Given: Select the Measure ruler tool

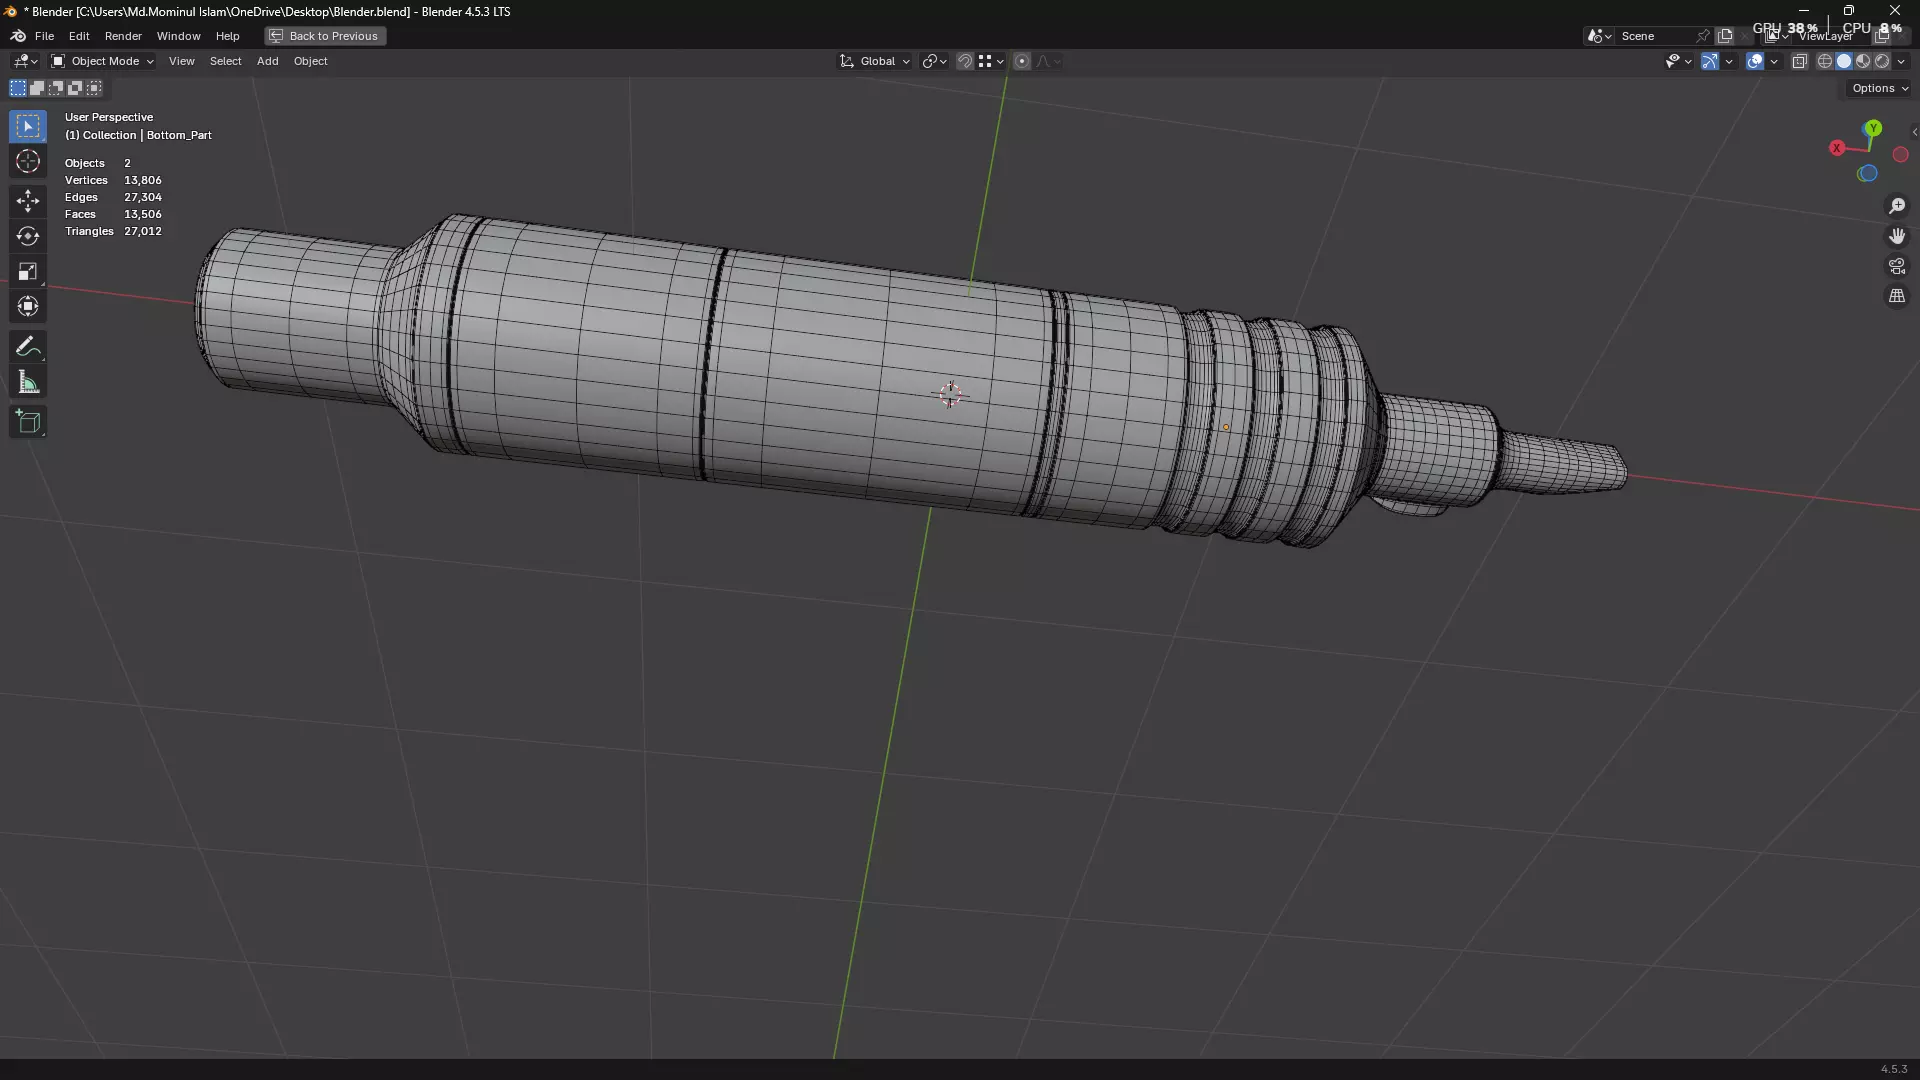Looking at the screenshot, I should coord(28,382).
